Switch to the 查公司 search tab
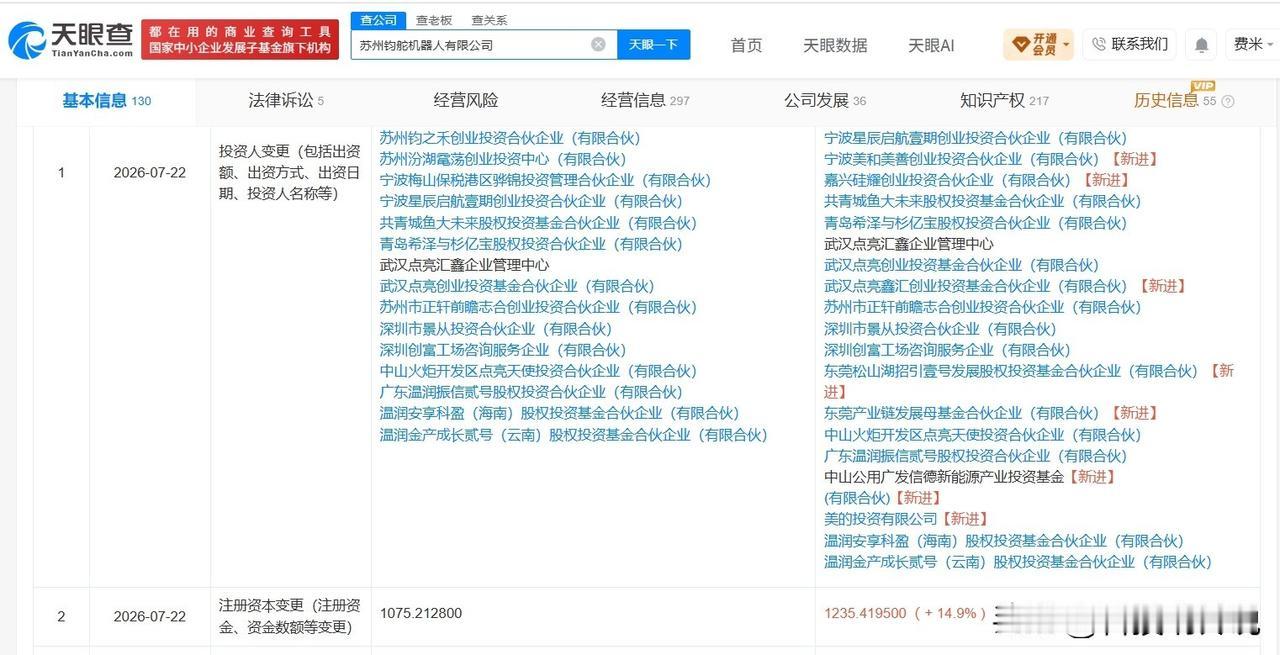 coord(379,20)
